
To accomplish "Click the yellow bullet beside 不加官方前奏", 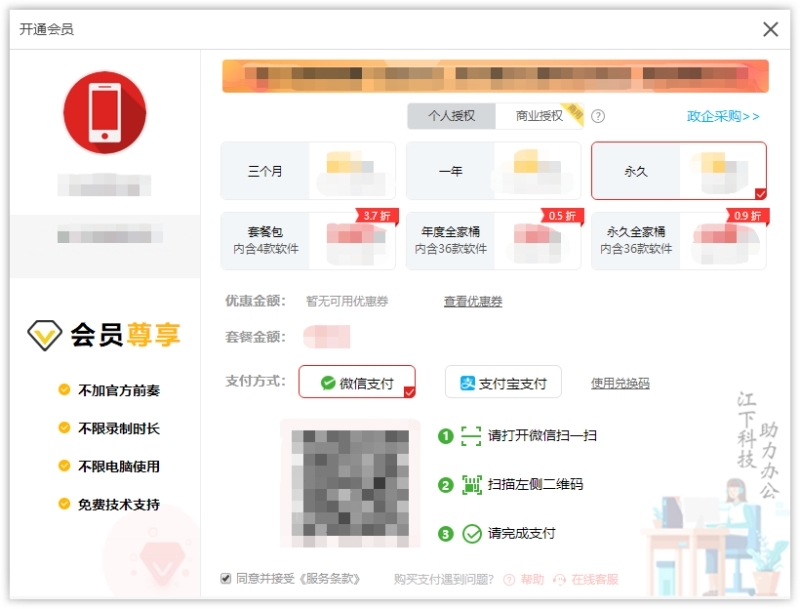I will tap(64, 390).
